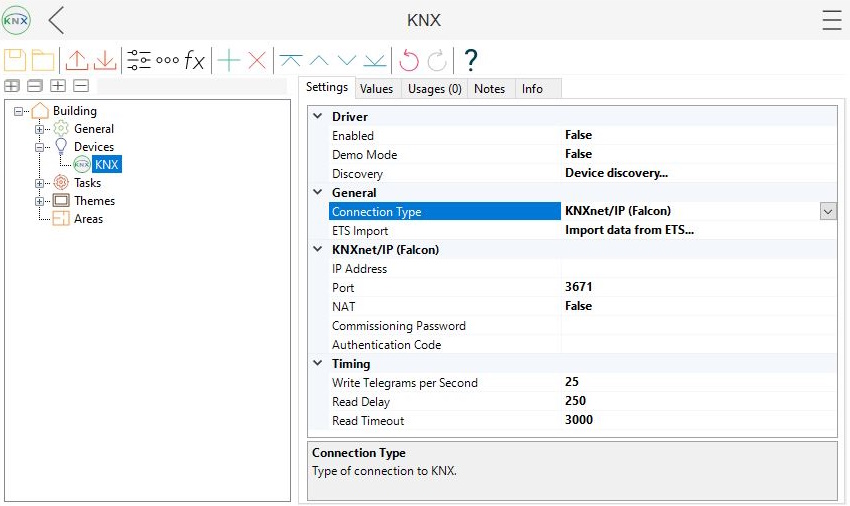This screenshot has width=850, height=506.
Task: Click the collapse-all minus box icon
Action: coord(81,86)
